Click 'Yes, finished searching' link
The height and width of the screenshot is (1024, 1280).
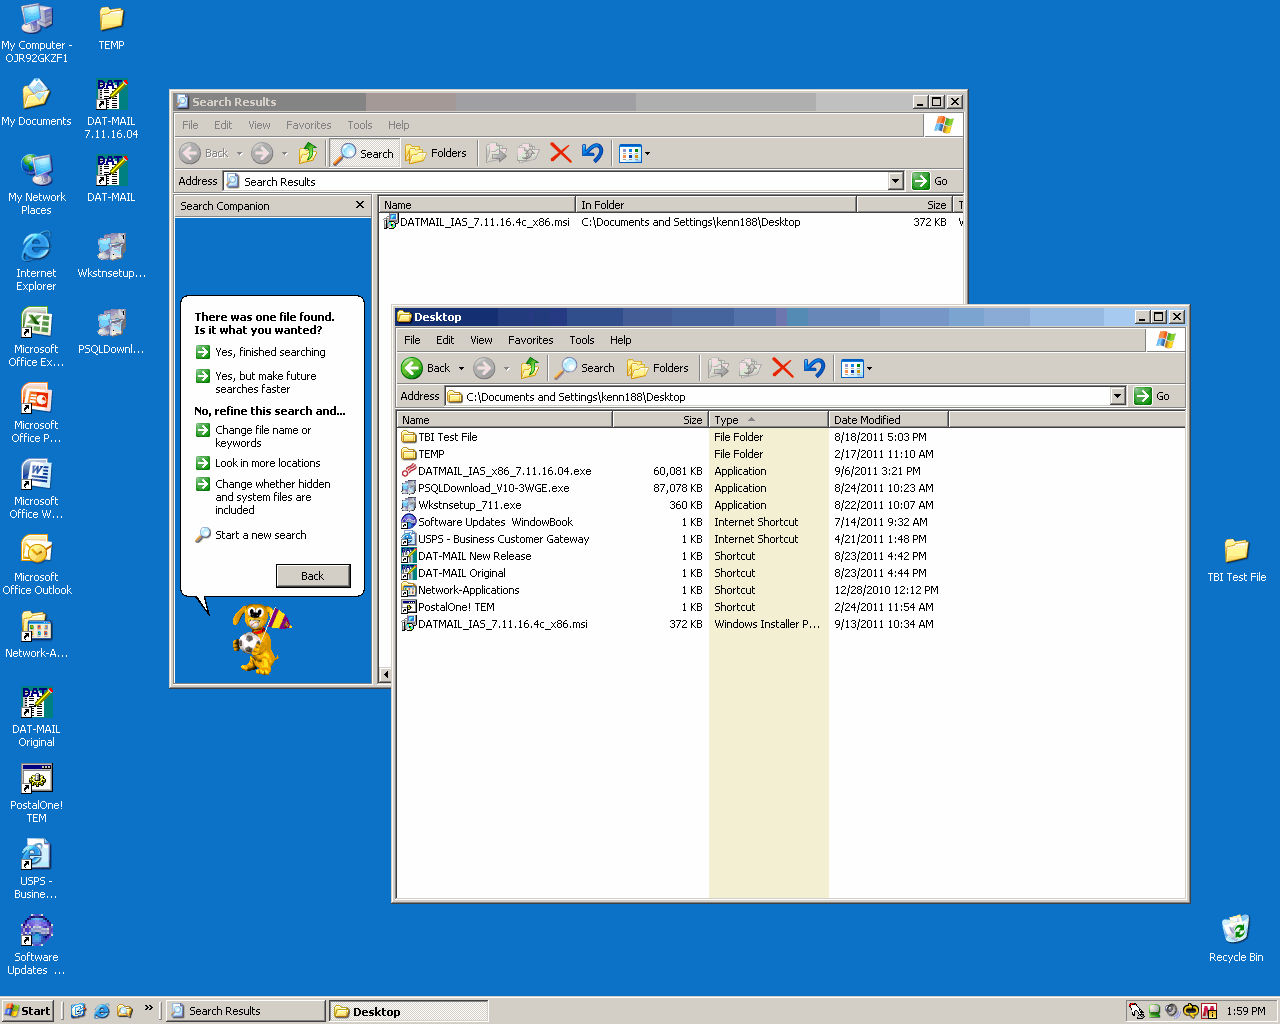coord(270,352)
